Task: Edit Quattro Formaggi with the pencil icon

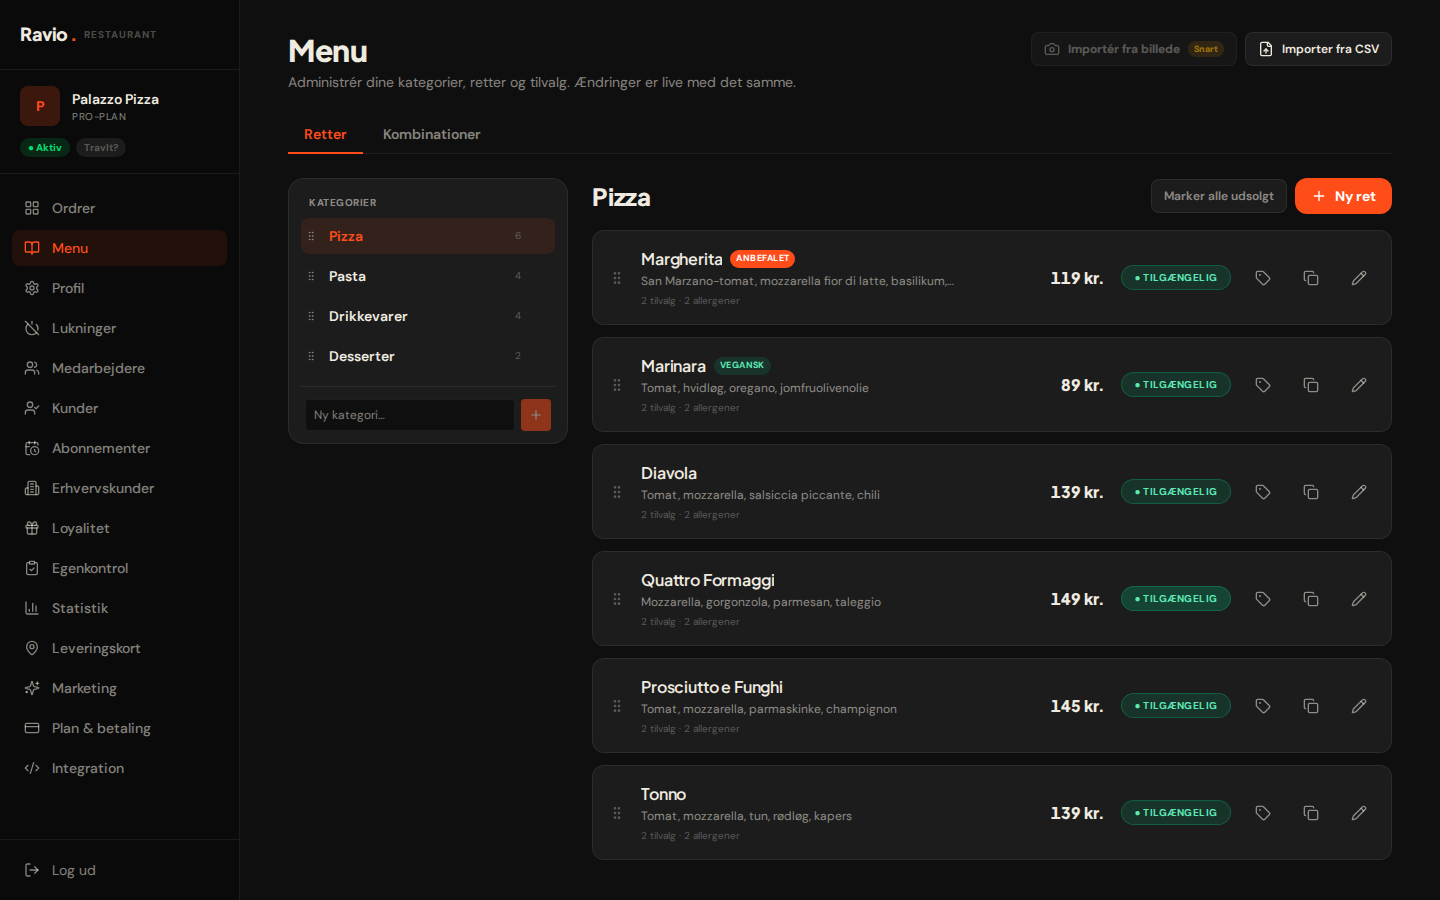Action: coord(1359,599)
